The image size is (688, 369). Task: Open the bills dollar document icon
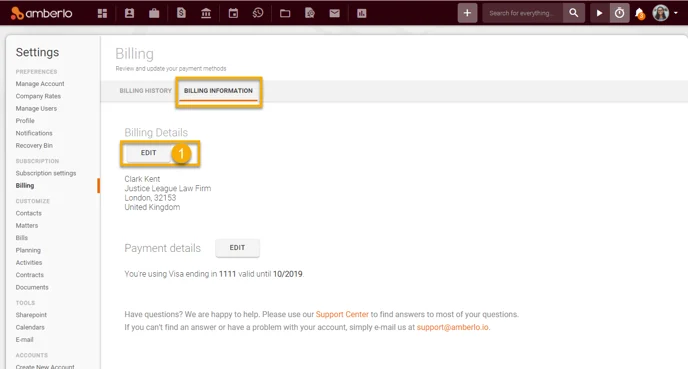point(181,13)
